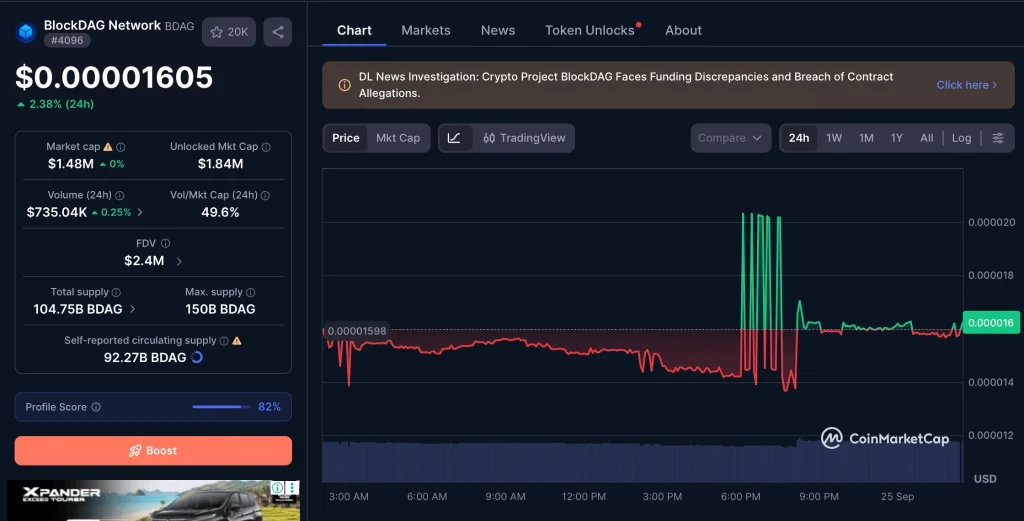Viewport: 1024px width, 521px height.
Task: Open chart settings sliders icon
Action: click(998, 138)
